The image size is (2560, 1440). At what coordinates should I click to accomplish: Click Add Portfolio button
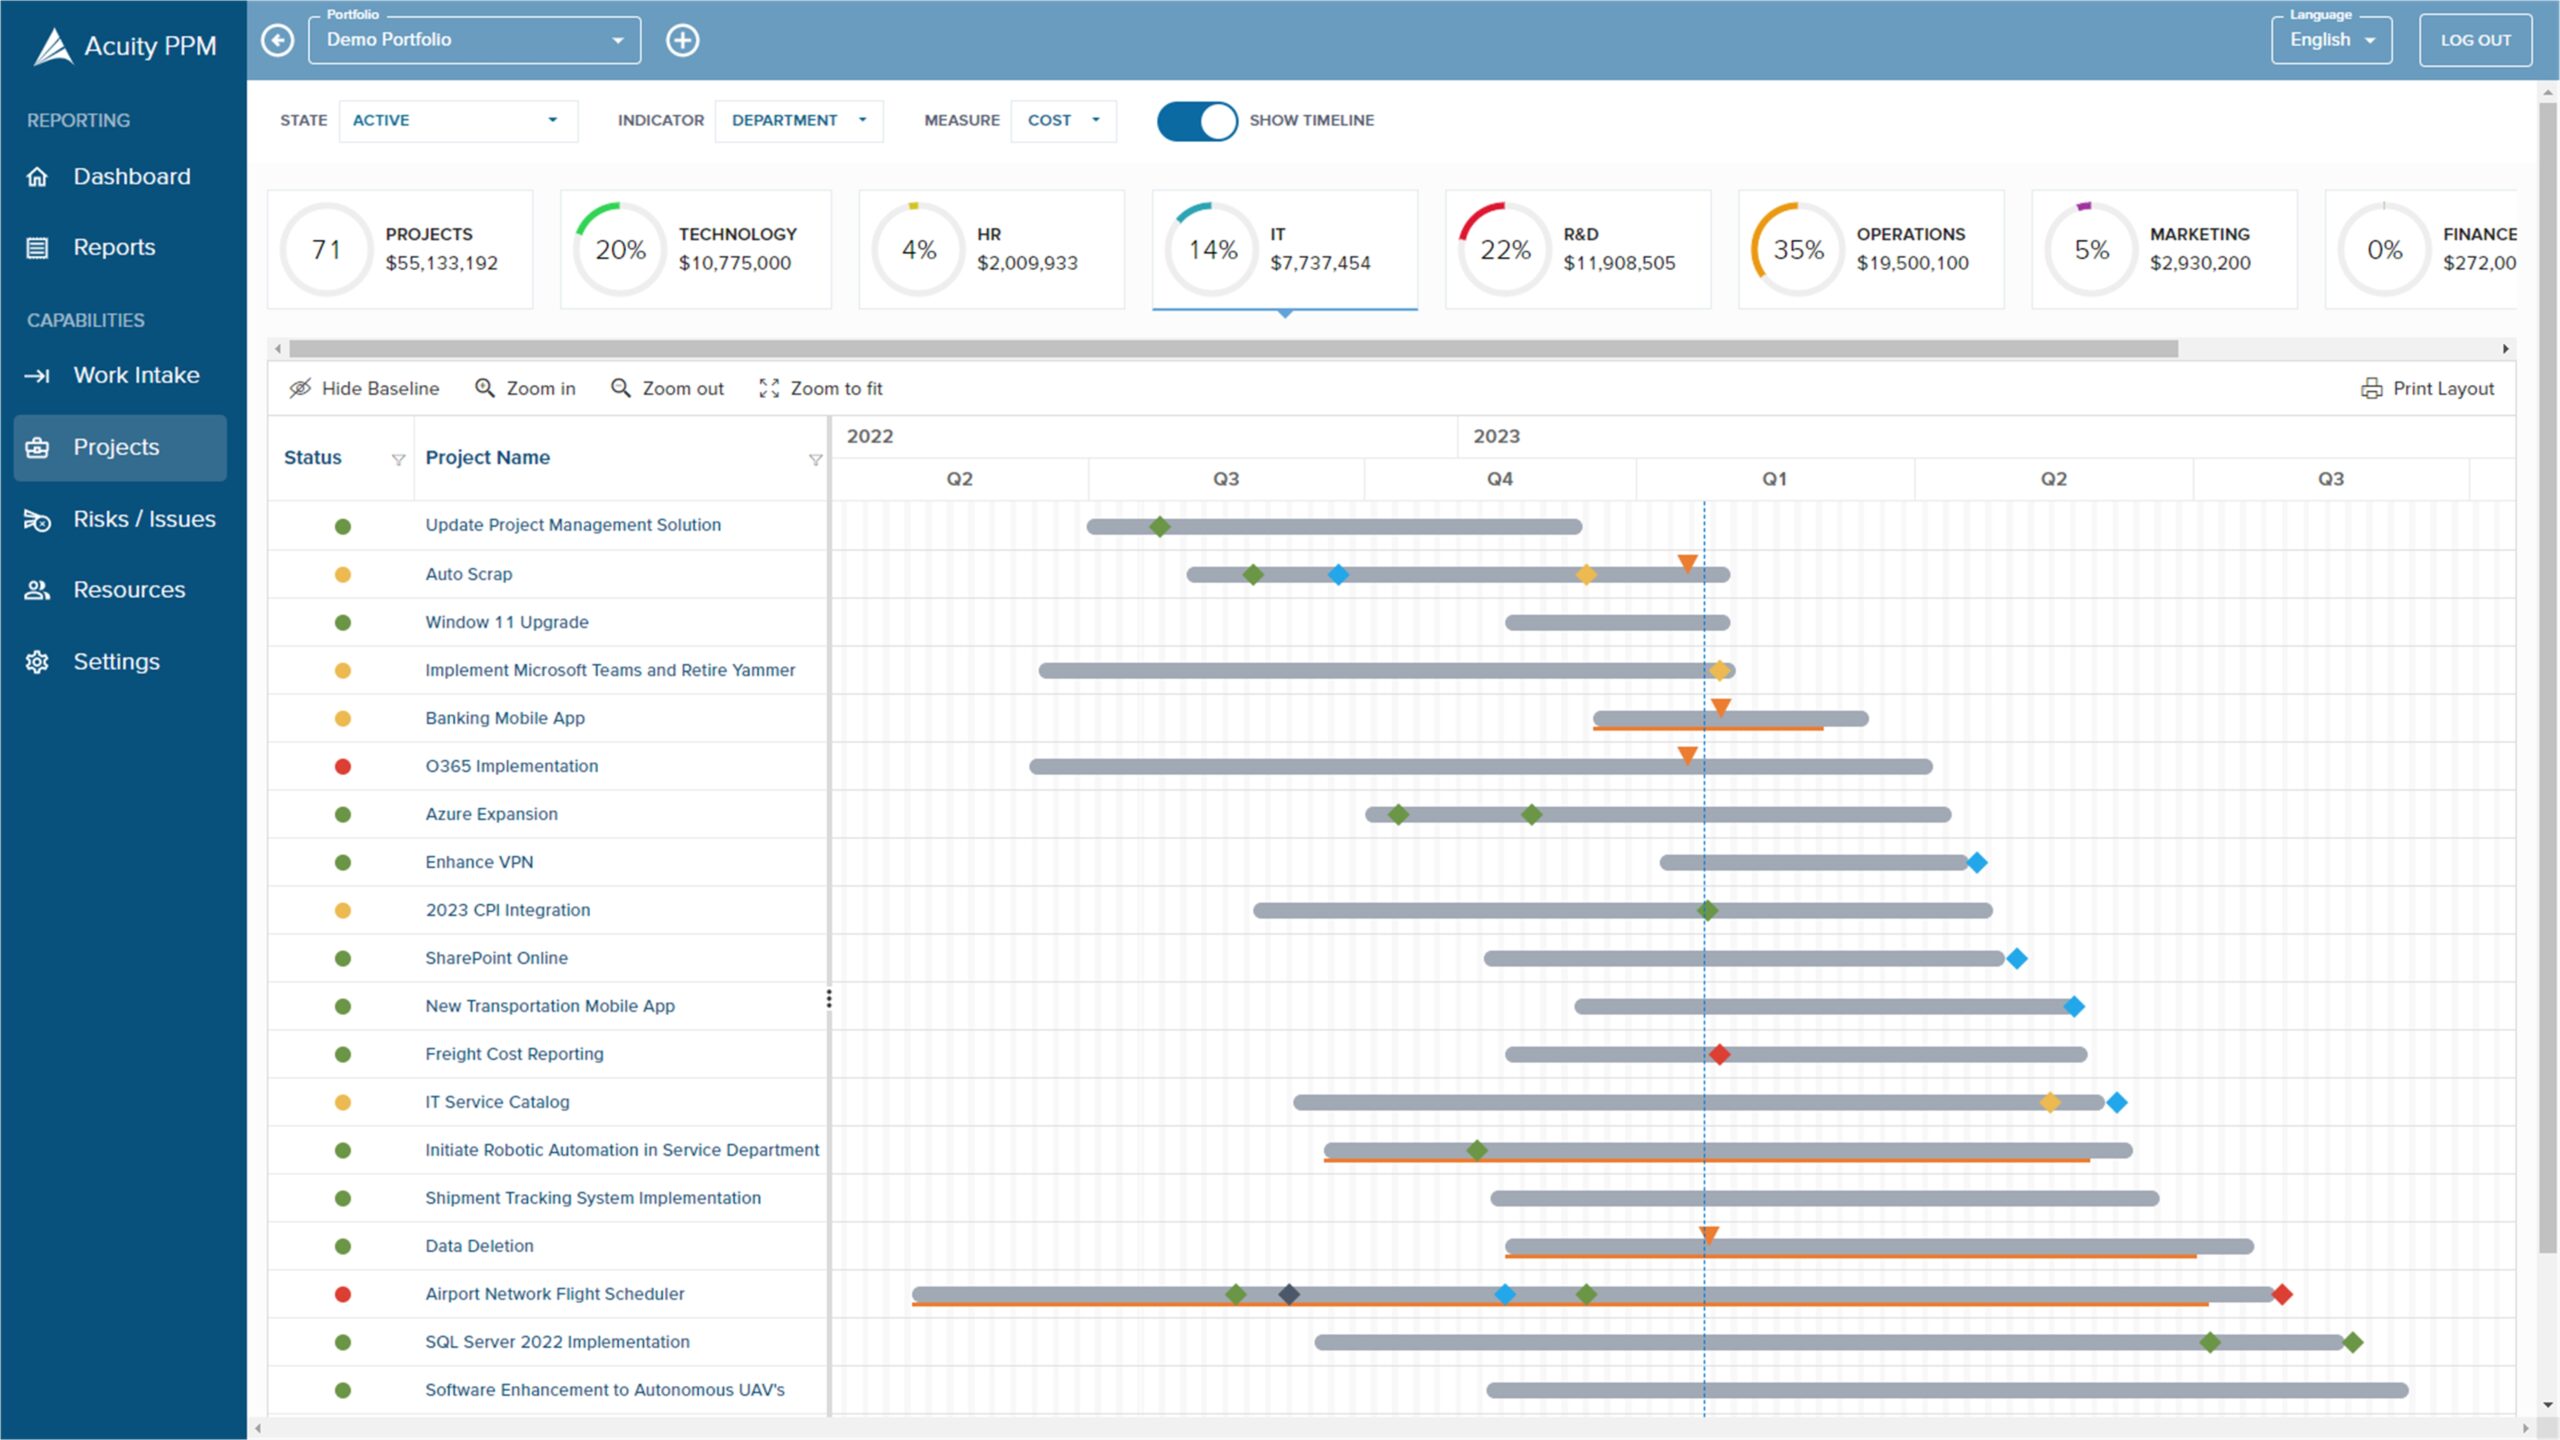(682, 39)
